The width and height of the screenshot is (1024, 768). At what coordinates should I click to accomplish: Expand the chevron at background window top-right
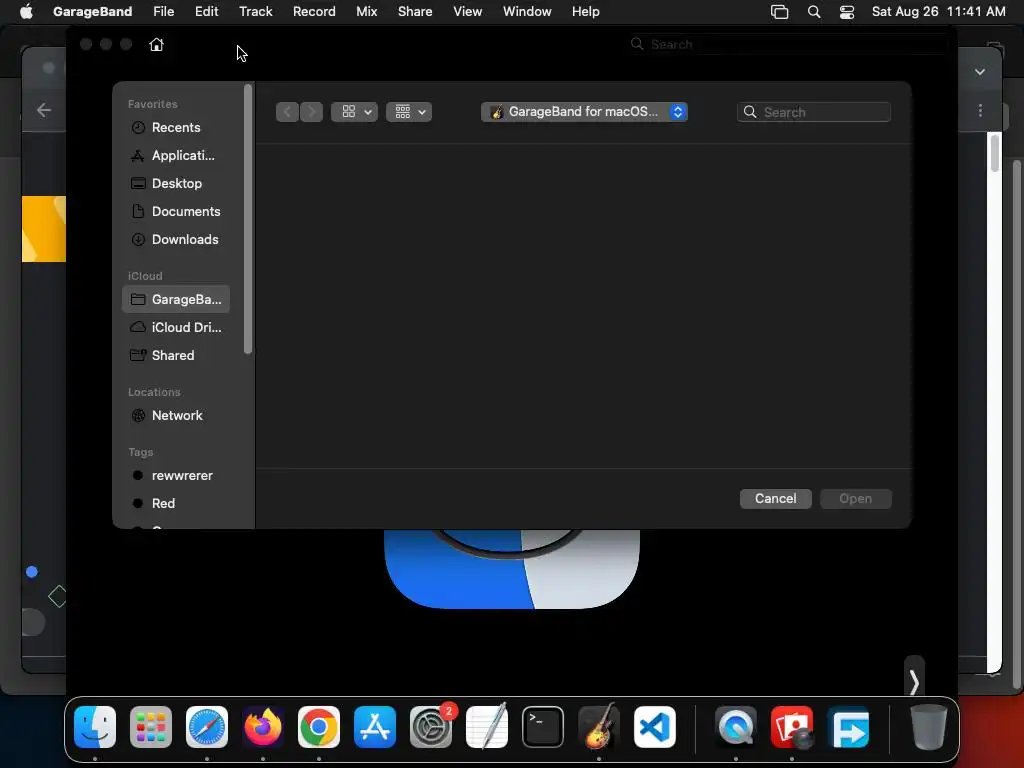point(980,72)
